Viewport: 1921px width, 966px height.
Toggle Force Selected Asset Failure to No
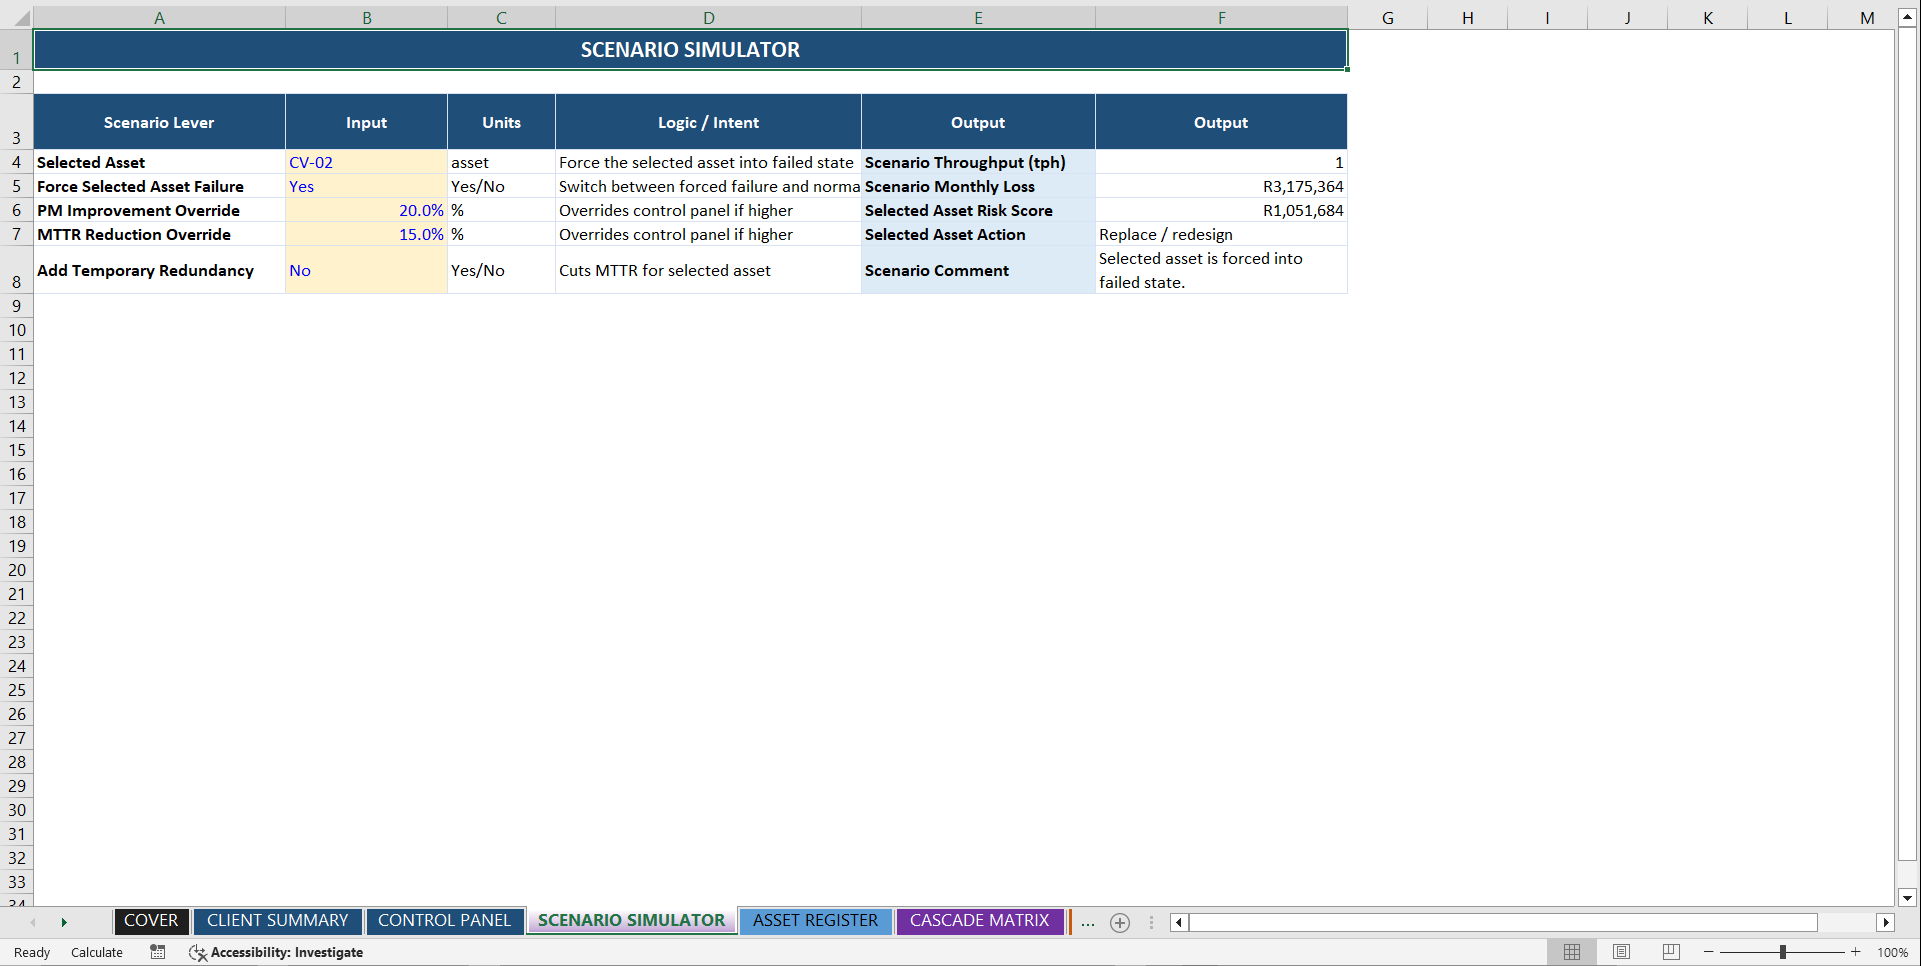pyautogui.click(x=366, y=186)
